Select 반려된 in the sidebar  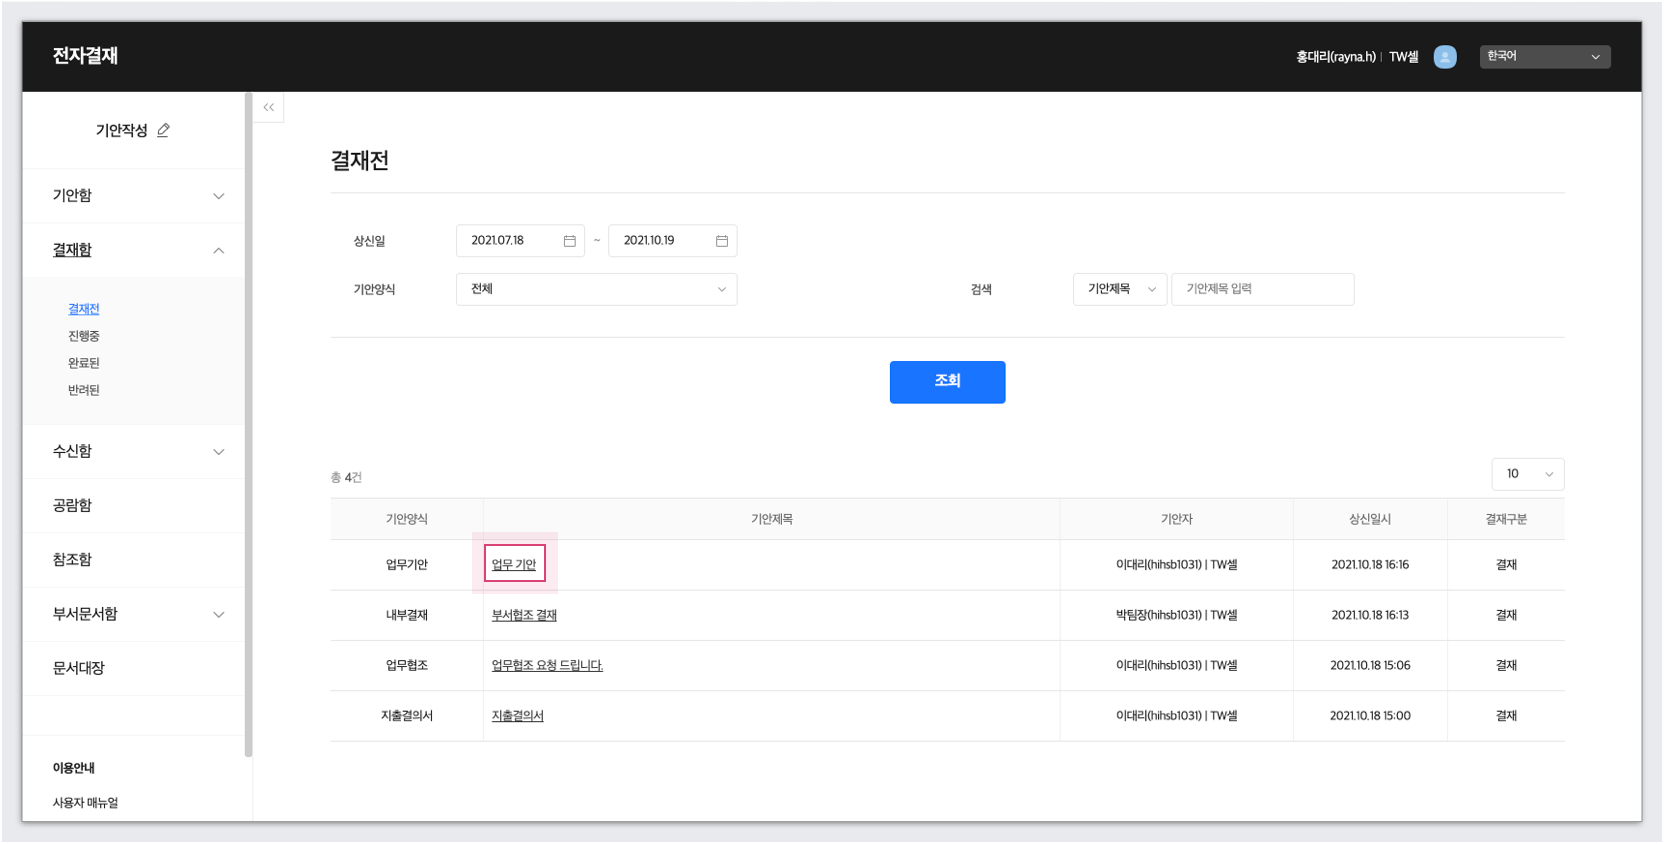(x=84, y=390)
